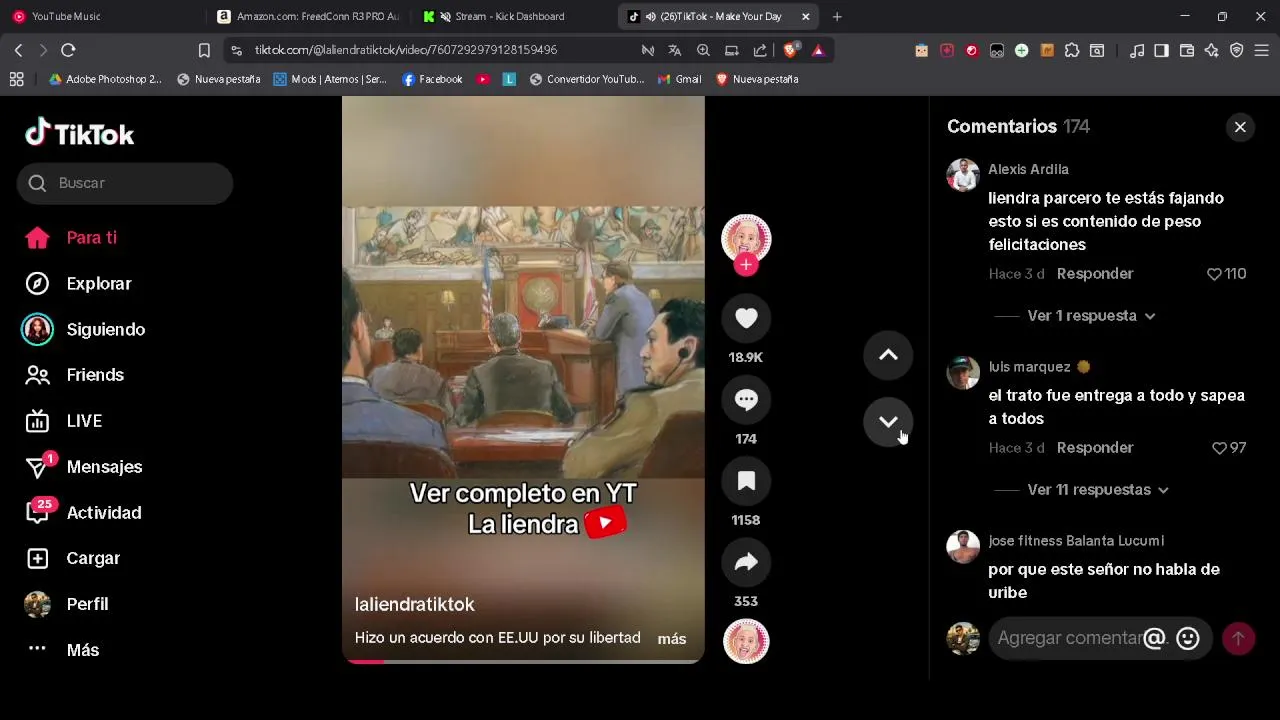
Task: Open a new browser tab
Action: [837, 17]
